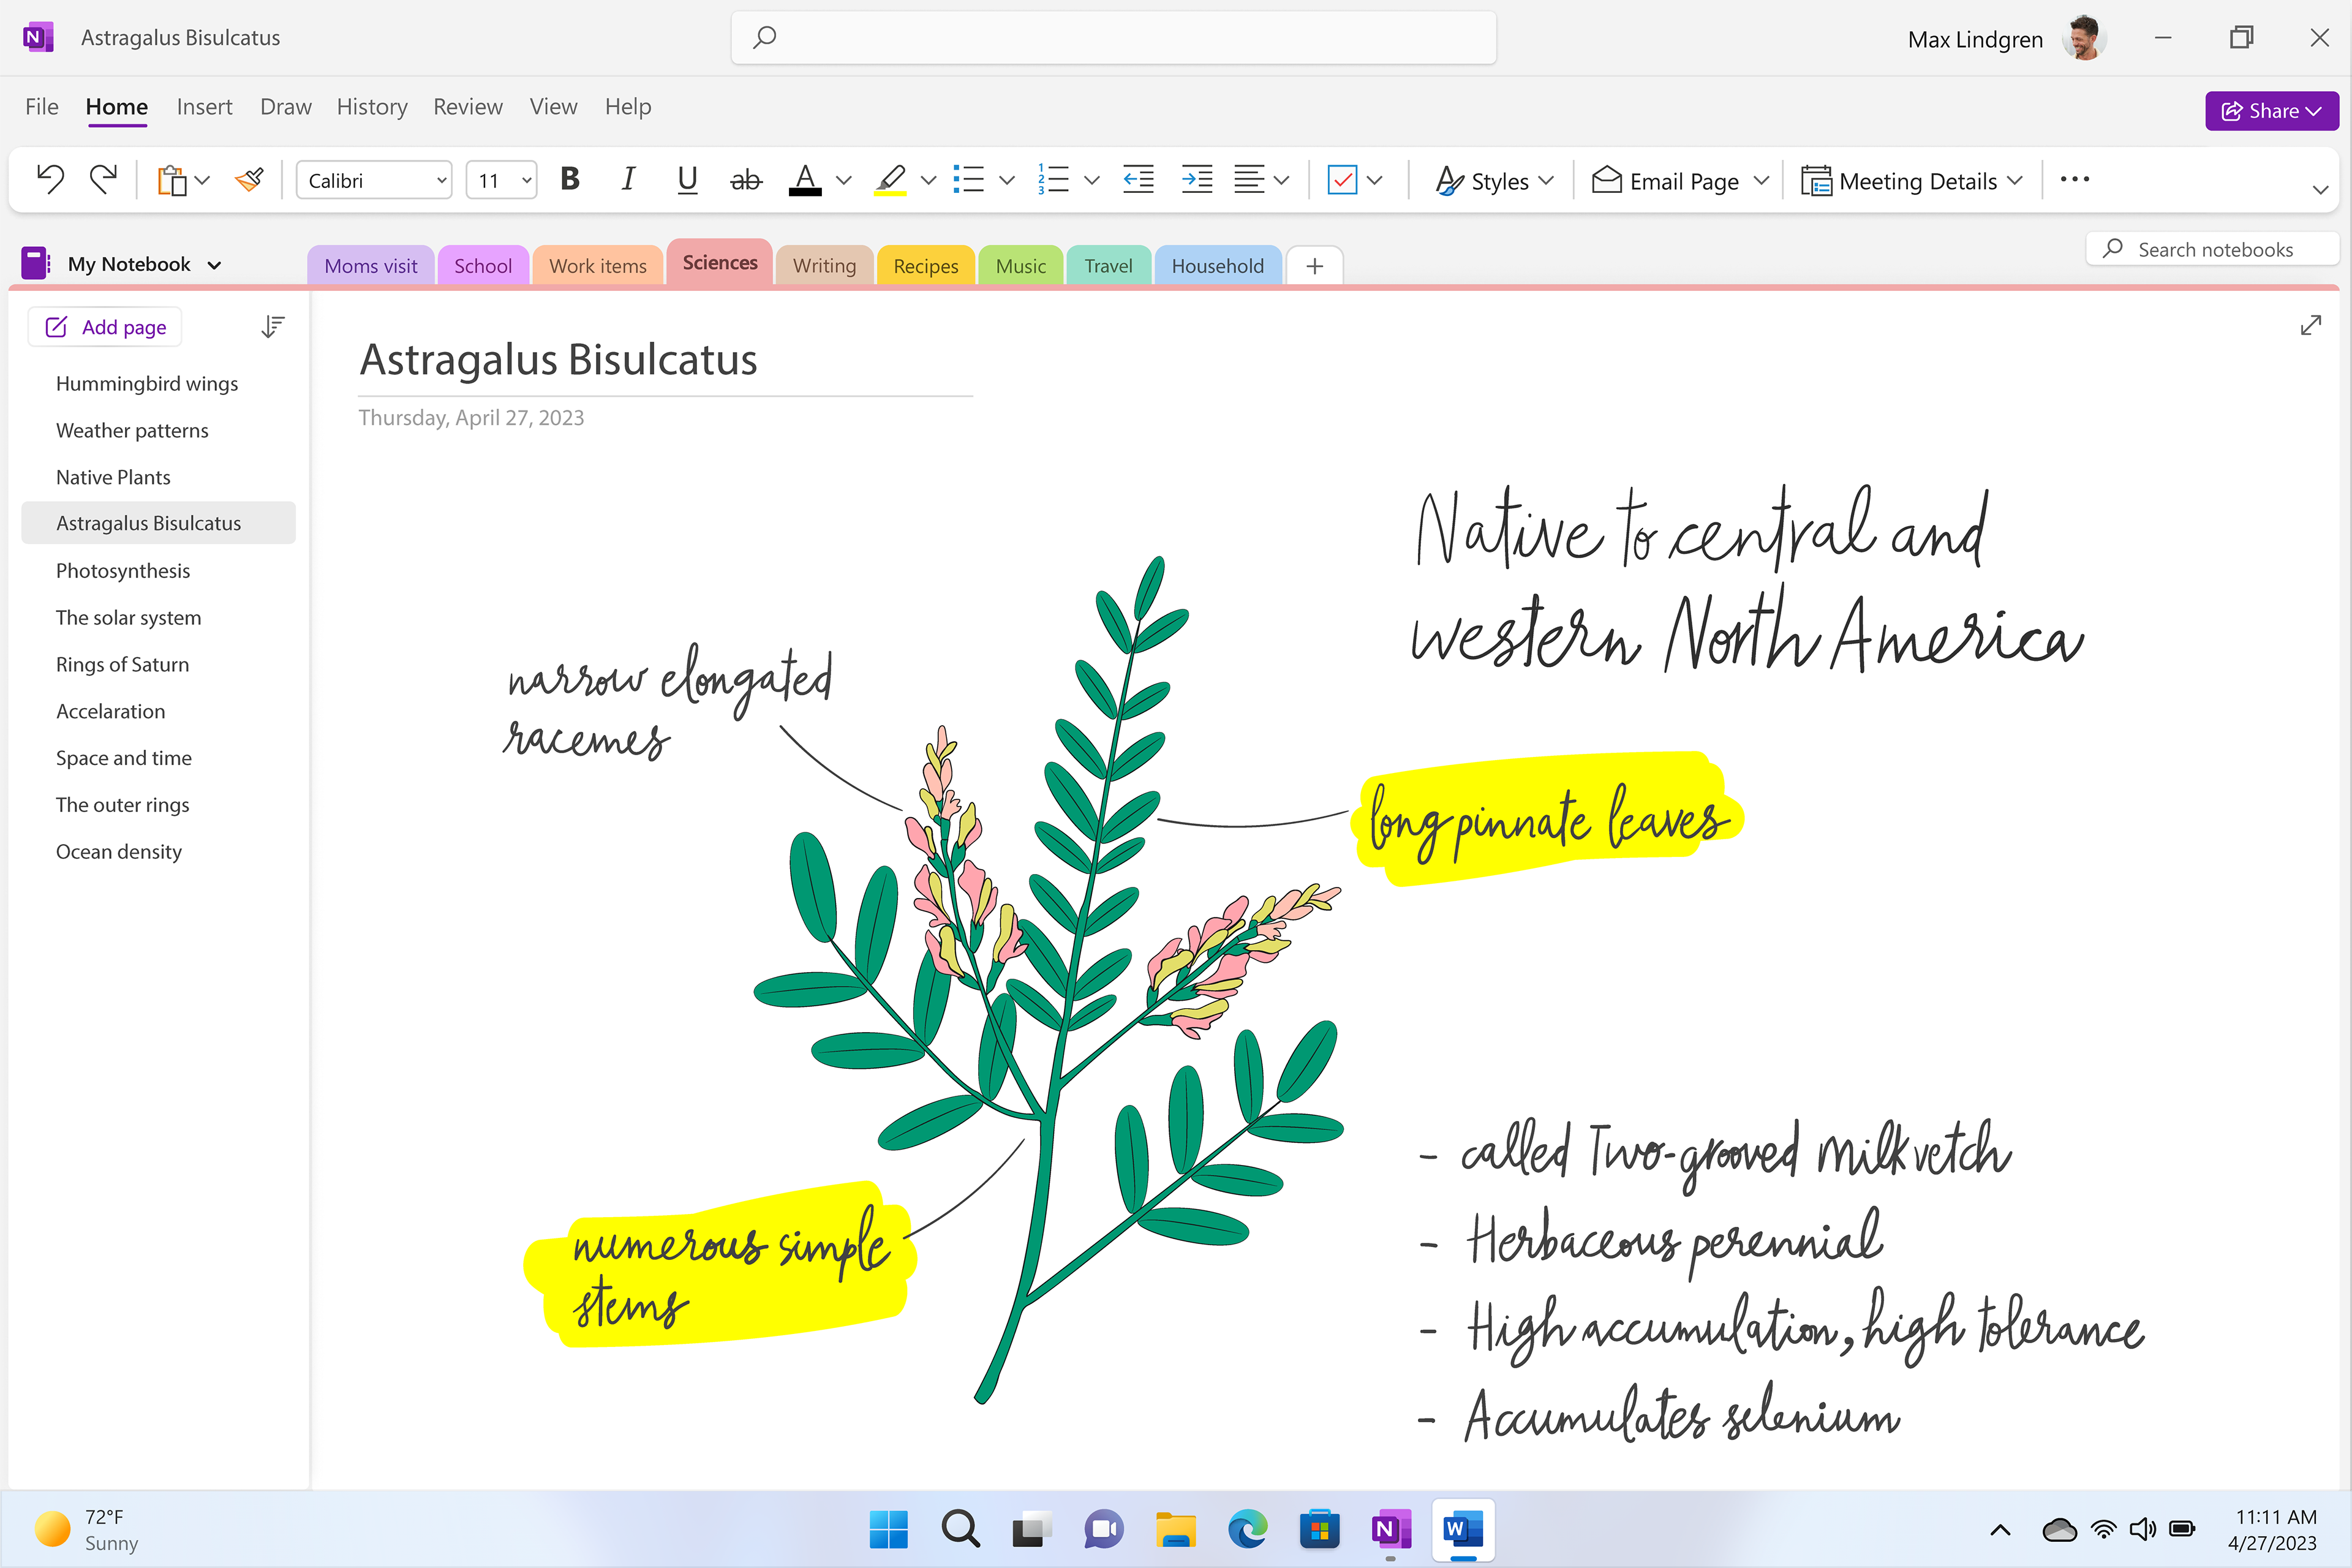2352x1568 pixels.
Task: Add a new section tab
Action: click(1315, 266)
